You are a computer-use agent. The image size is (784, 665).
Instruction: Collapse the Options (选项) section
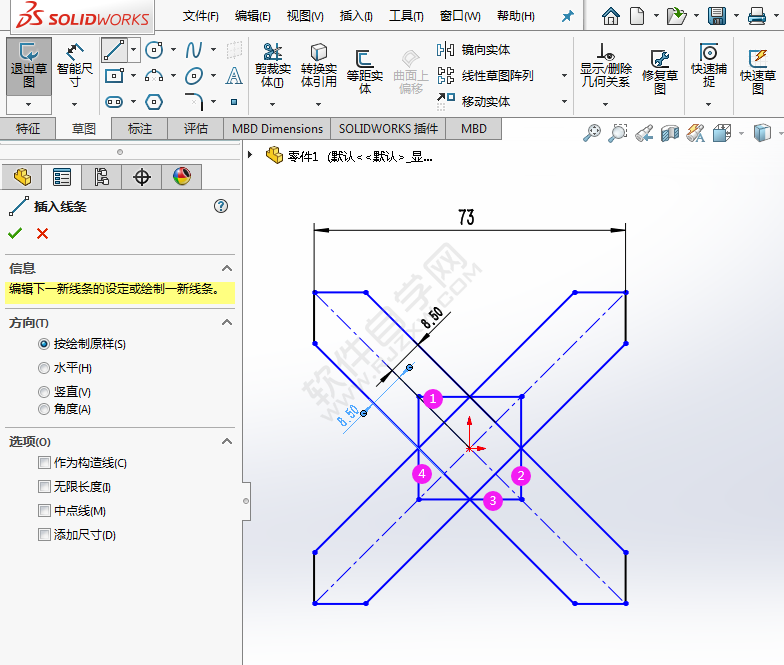pyautogui.click(x=227, y=441)
